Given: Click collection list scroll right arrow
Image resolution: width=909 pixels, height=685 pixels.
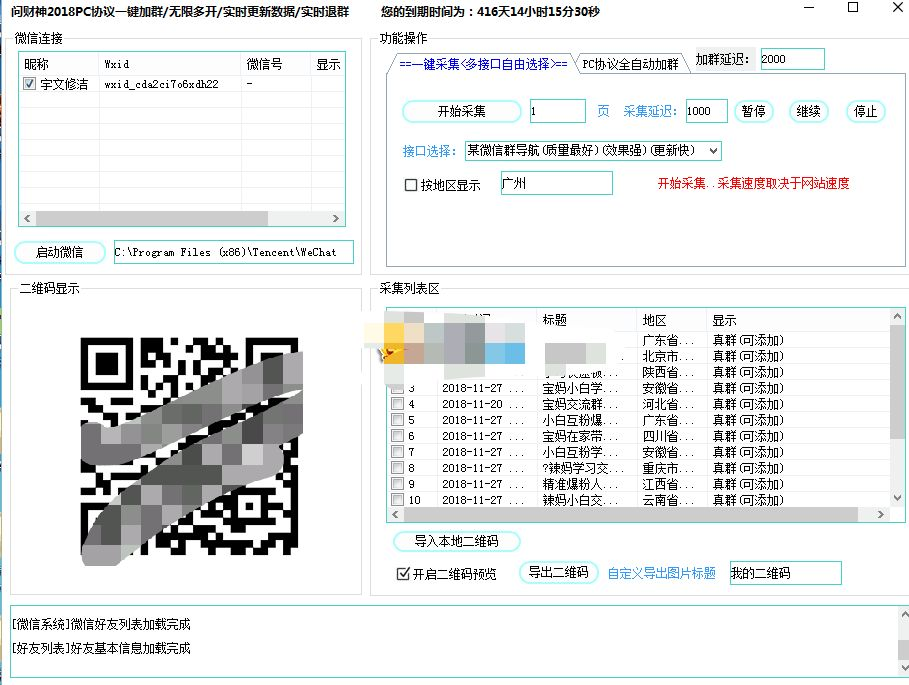Looking at the screenshot, I should click(881, 514).
